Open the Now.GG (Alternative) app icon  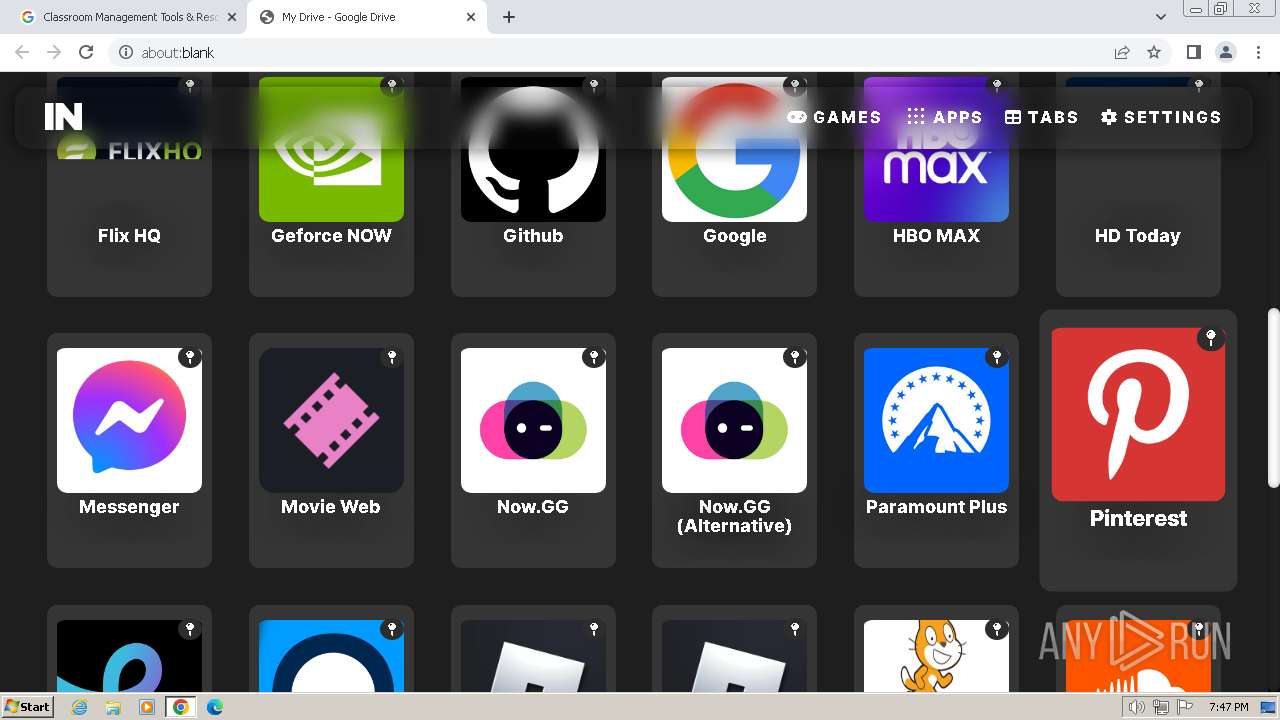(x=734, y=420)
